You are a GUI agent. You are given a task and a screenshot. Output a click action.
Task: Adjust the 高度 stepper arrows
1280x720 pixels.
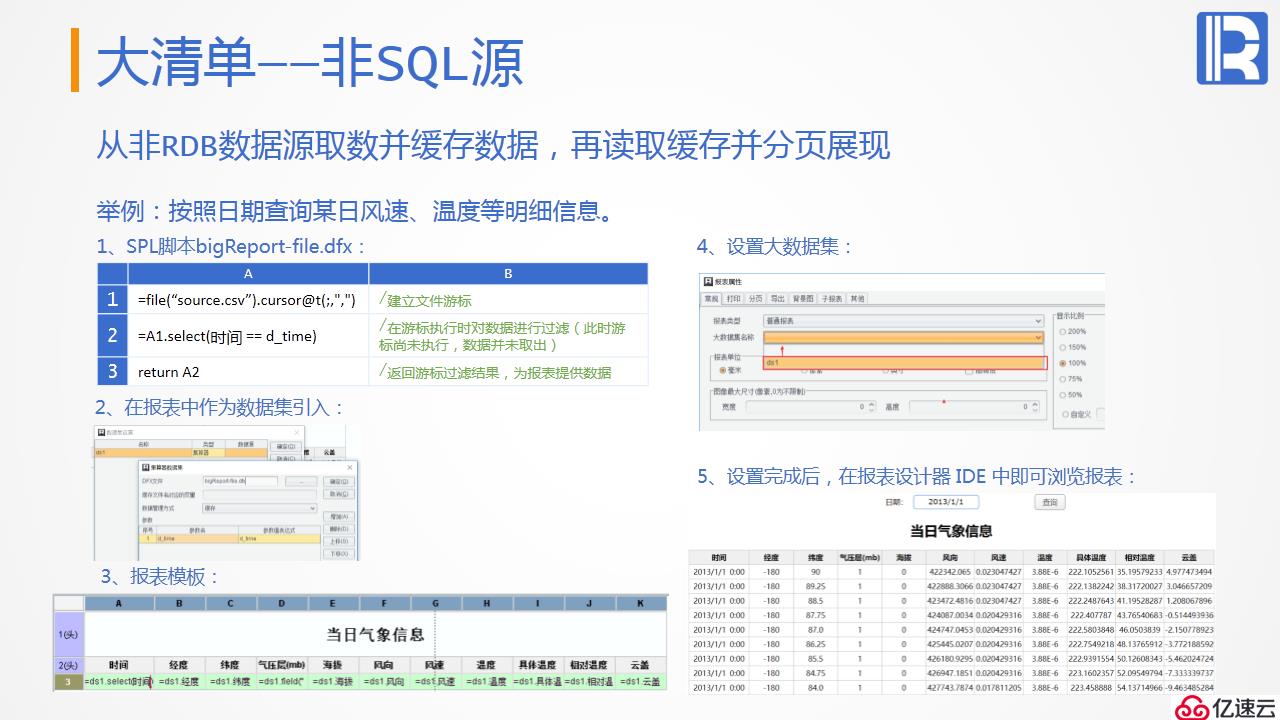coord(1035,407)
